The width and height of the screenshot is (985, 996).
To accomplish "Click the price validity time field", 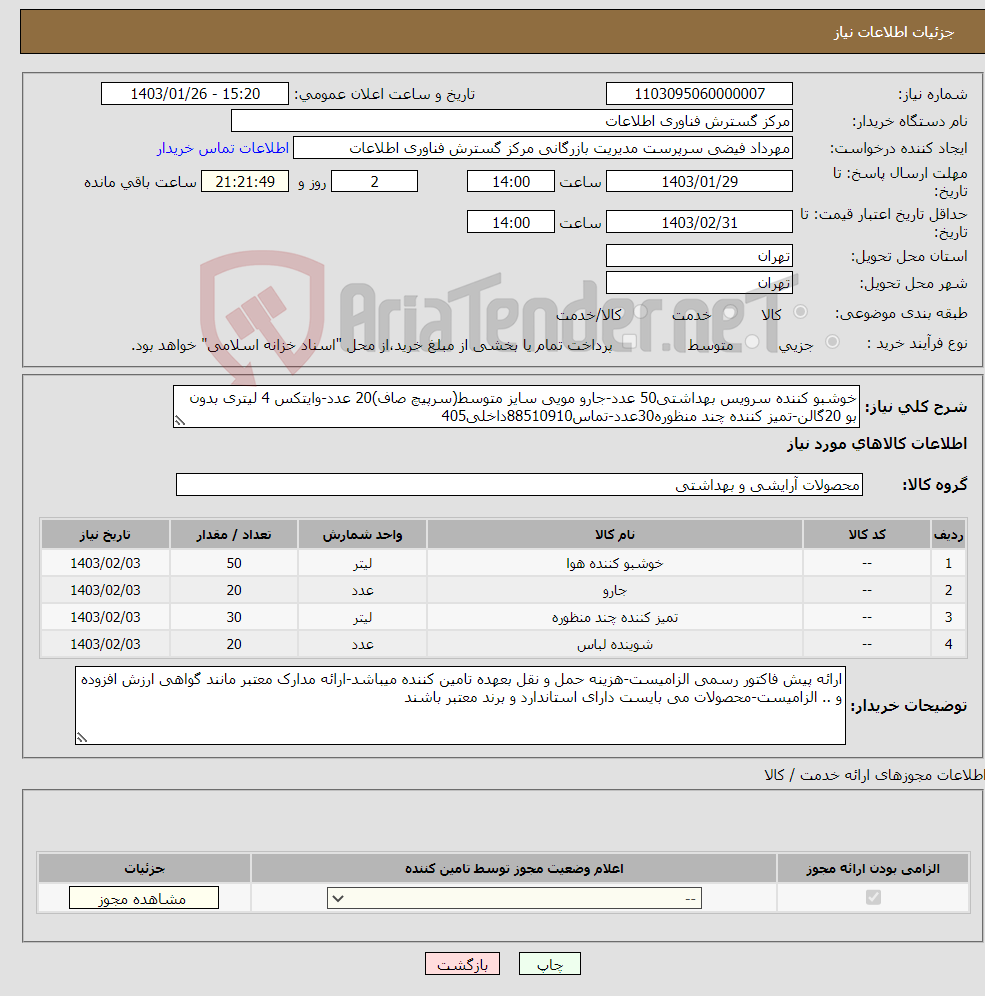I will [511, 222].
